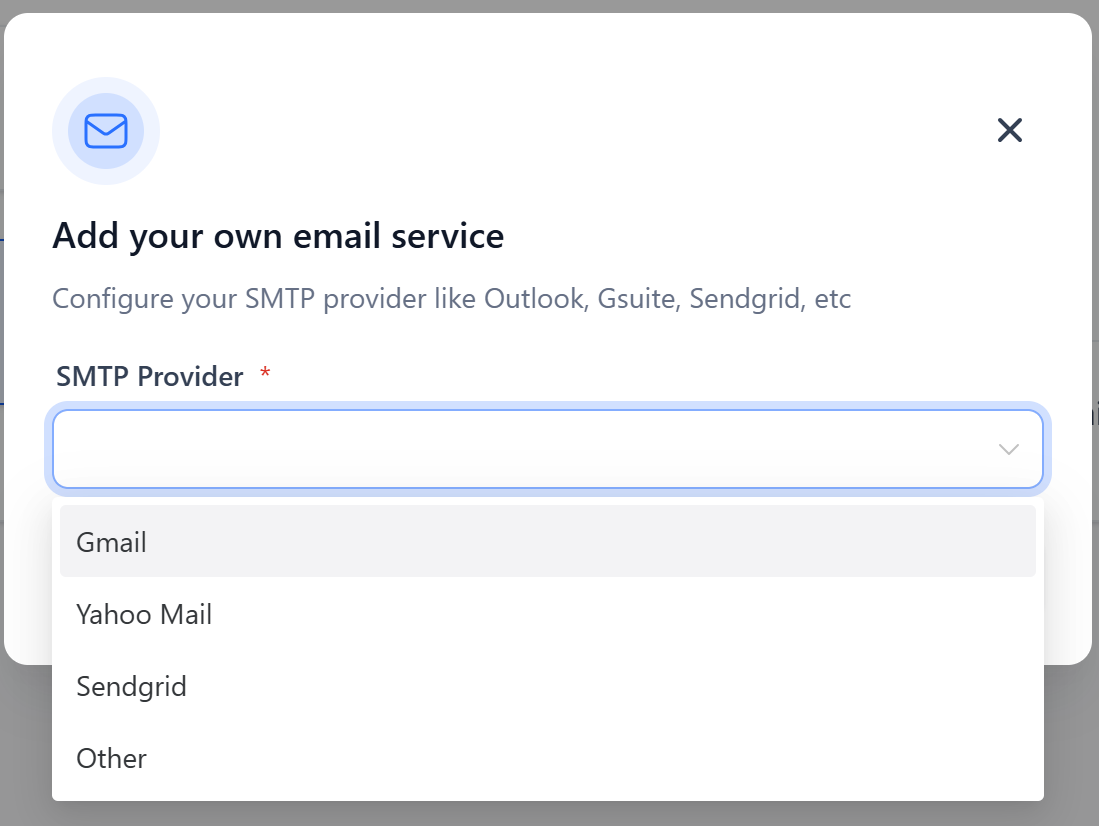The width and height of the screenshot is (1099, 826).
Task: Click the blue envelope mail icon
Action: click(106, 131)
